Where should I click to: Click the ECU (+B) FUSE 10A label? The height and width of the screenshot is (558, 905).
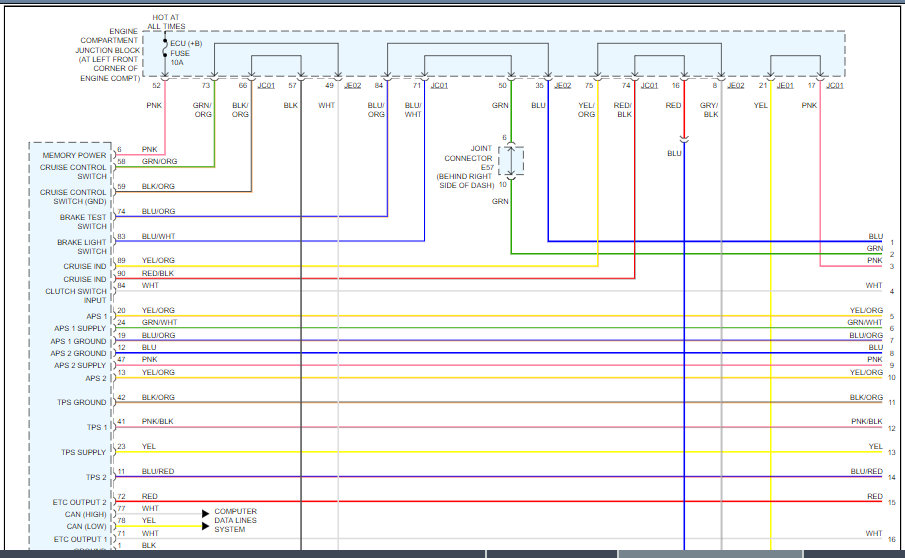186,53
